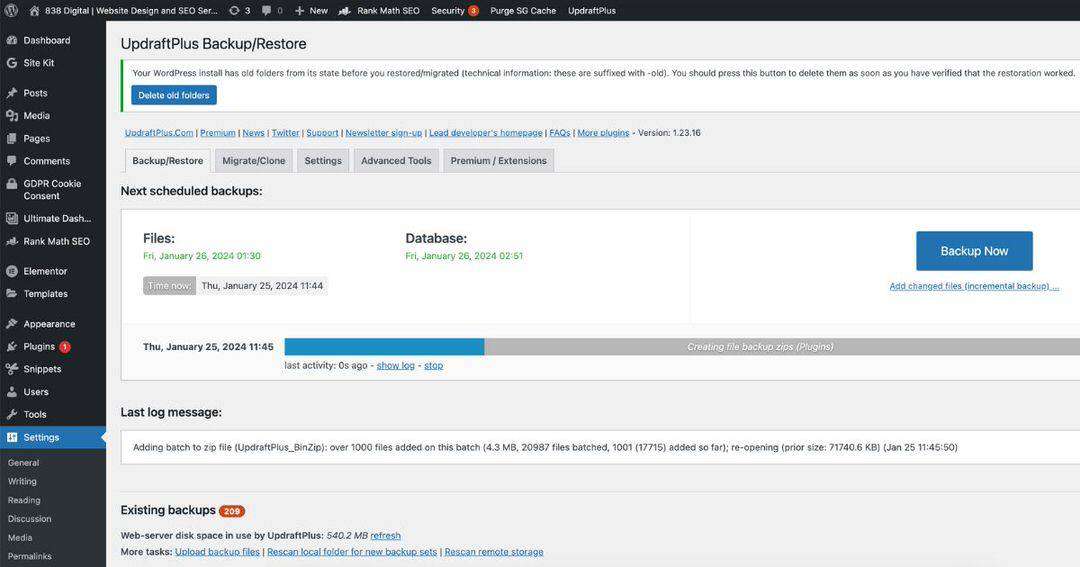Click the Appearance brush icon
The image size is (1080, 567).
12,324
